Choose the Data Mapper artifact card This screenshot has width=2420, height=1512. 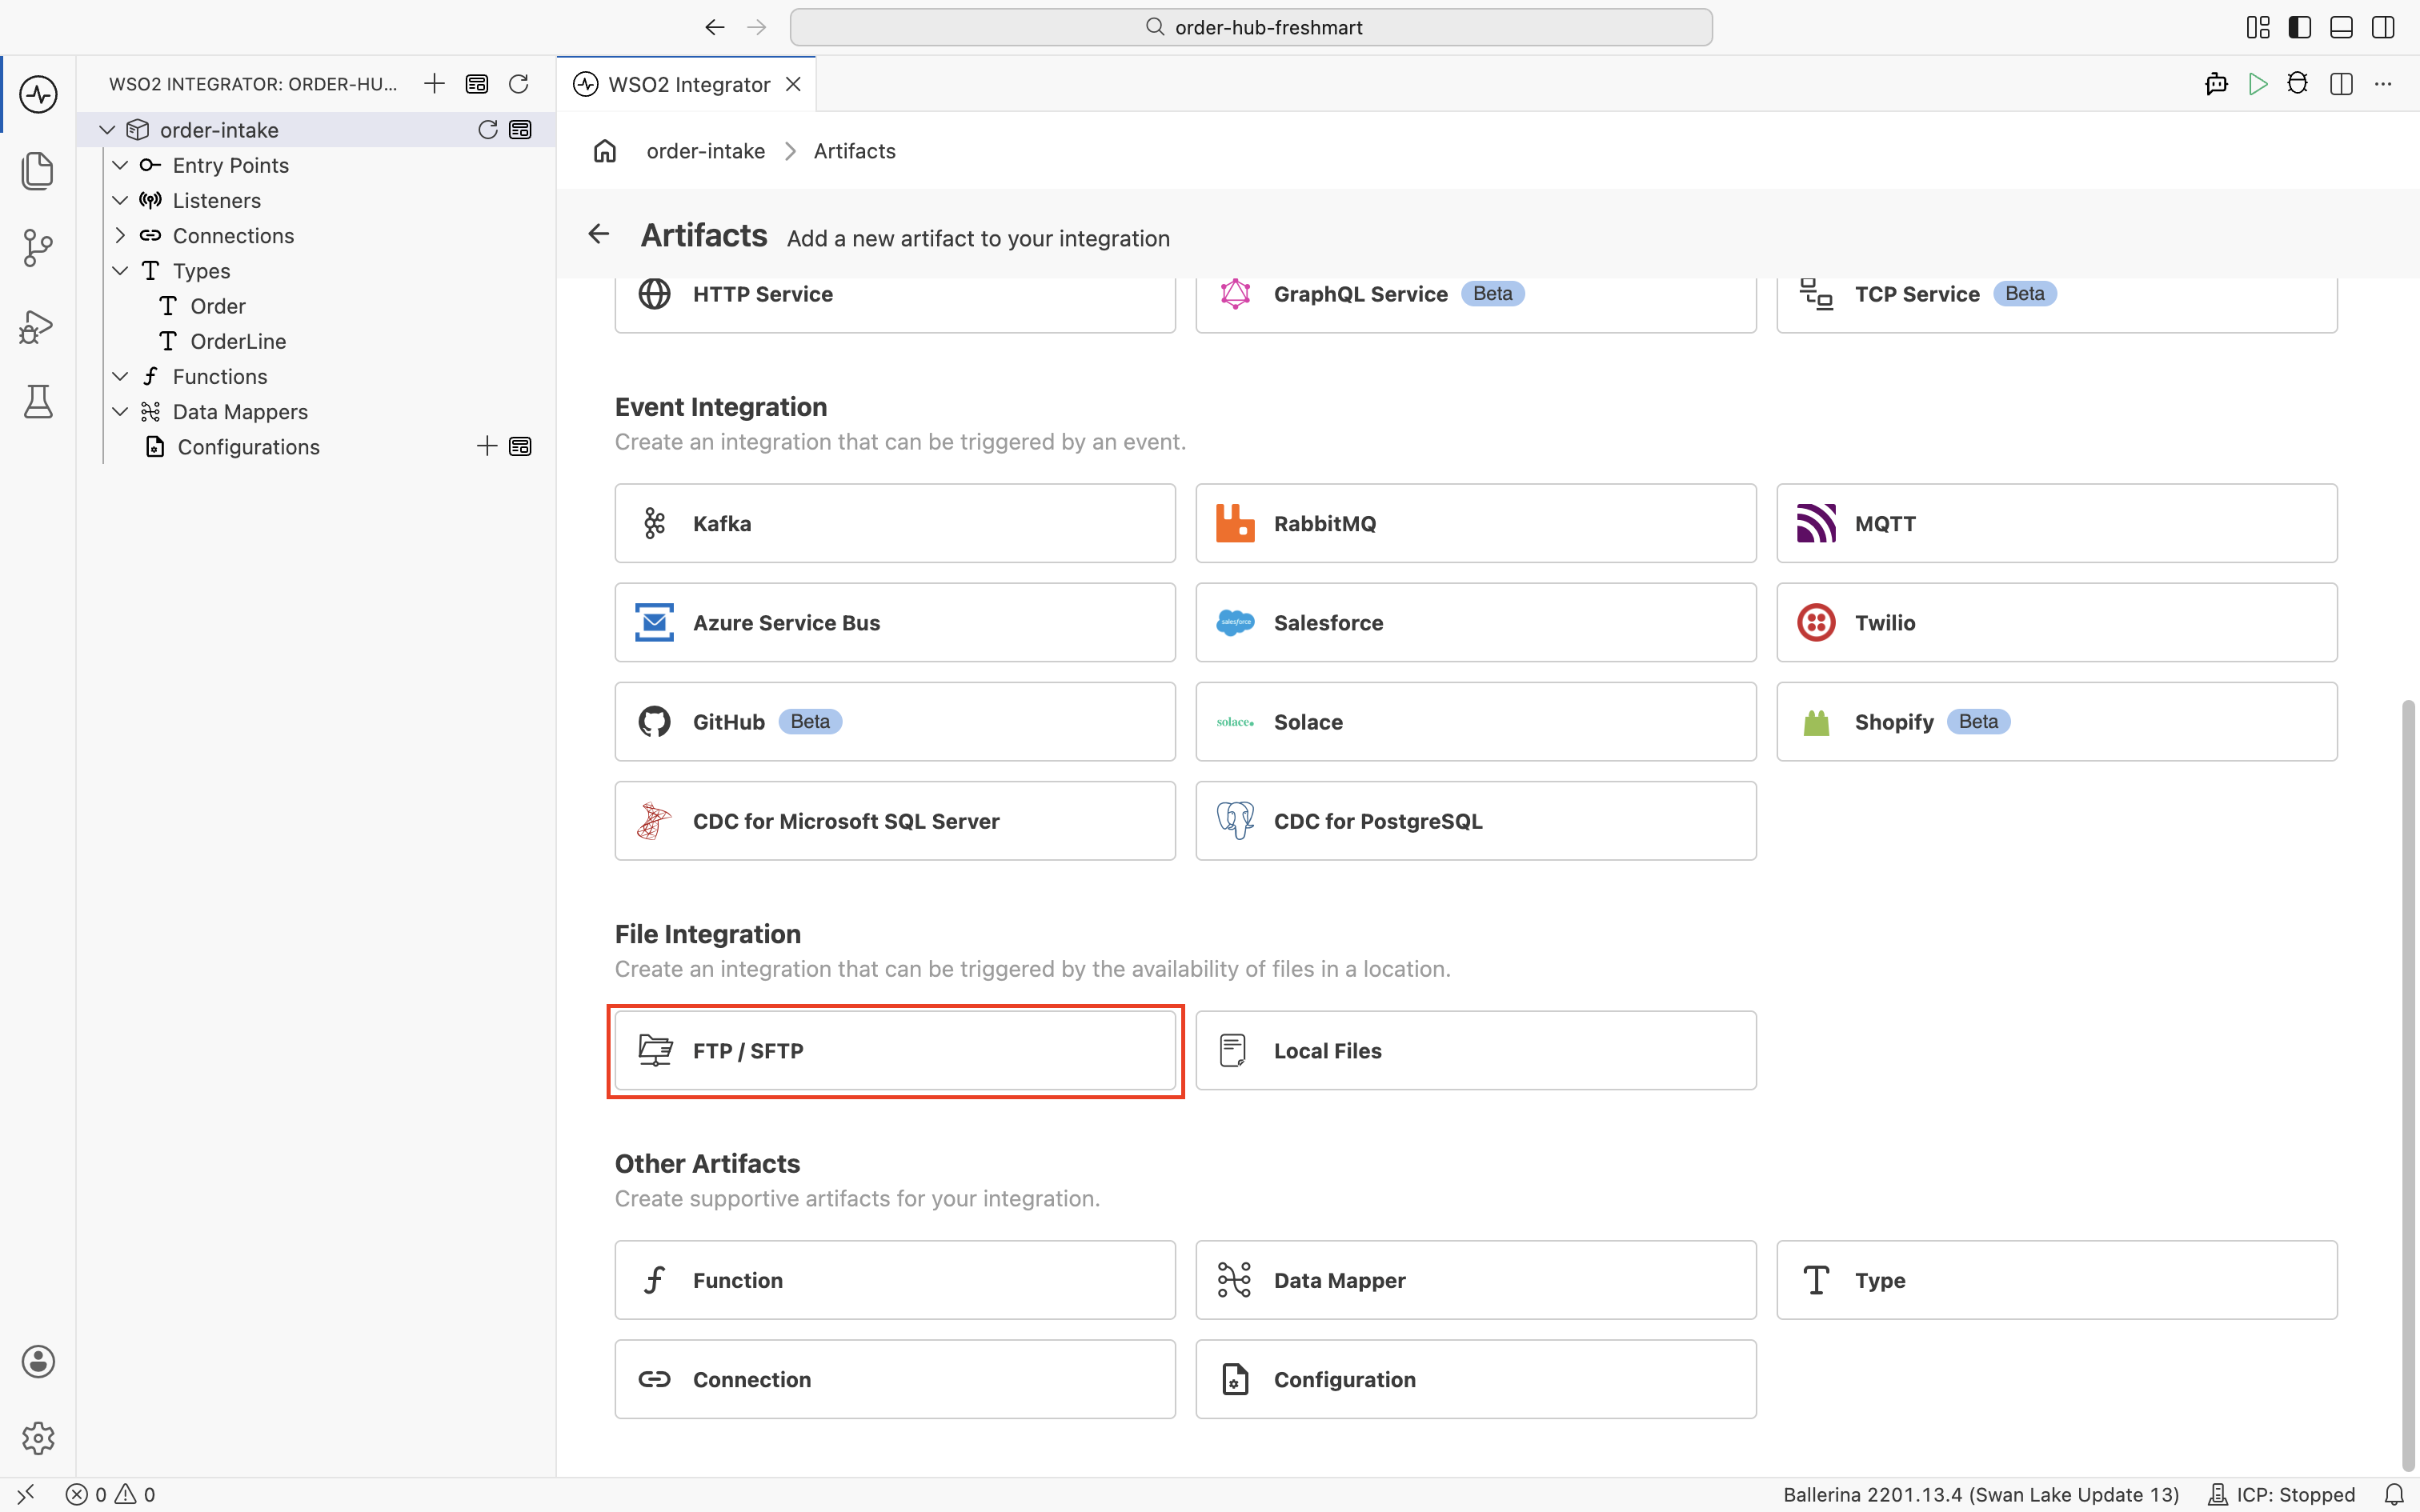1475,1280
